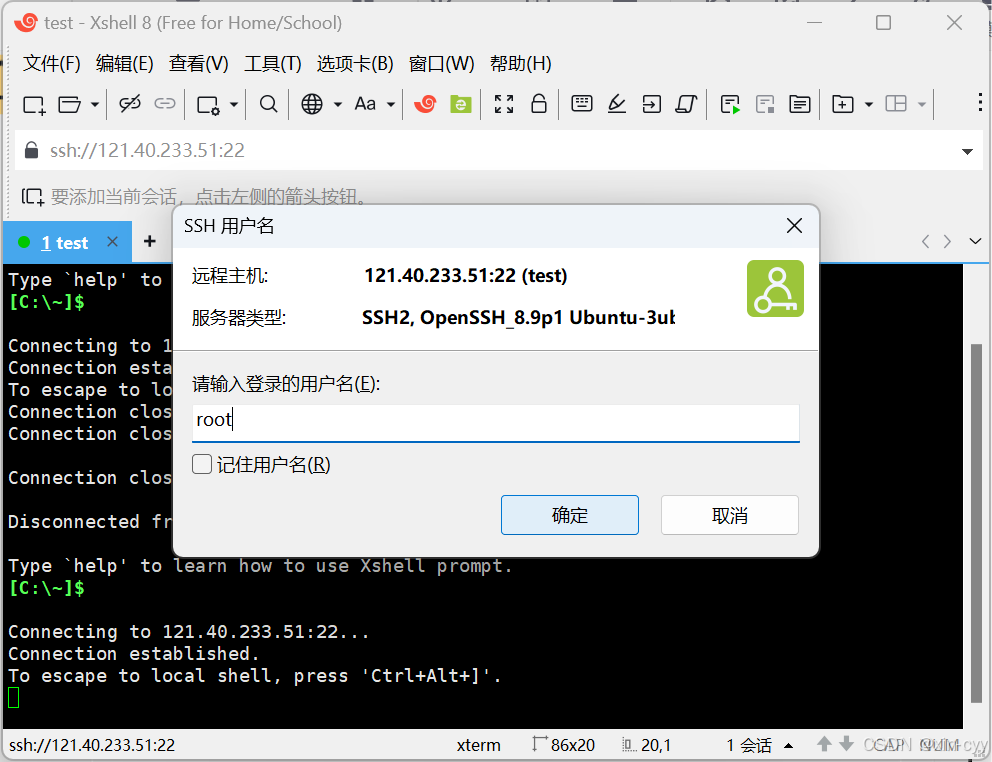Click the 取消 button
Screen dimensions: 992x762
729,515
